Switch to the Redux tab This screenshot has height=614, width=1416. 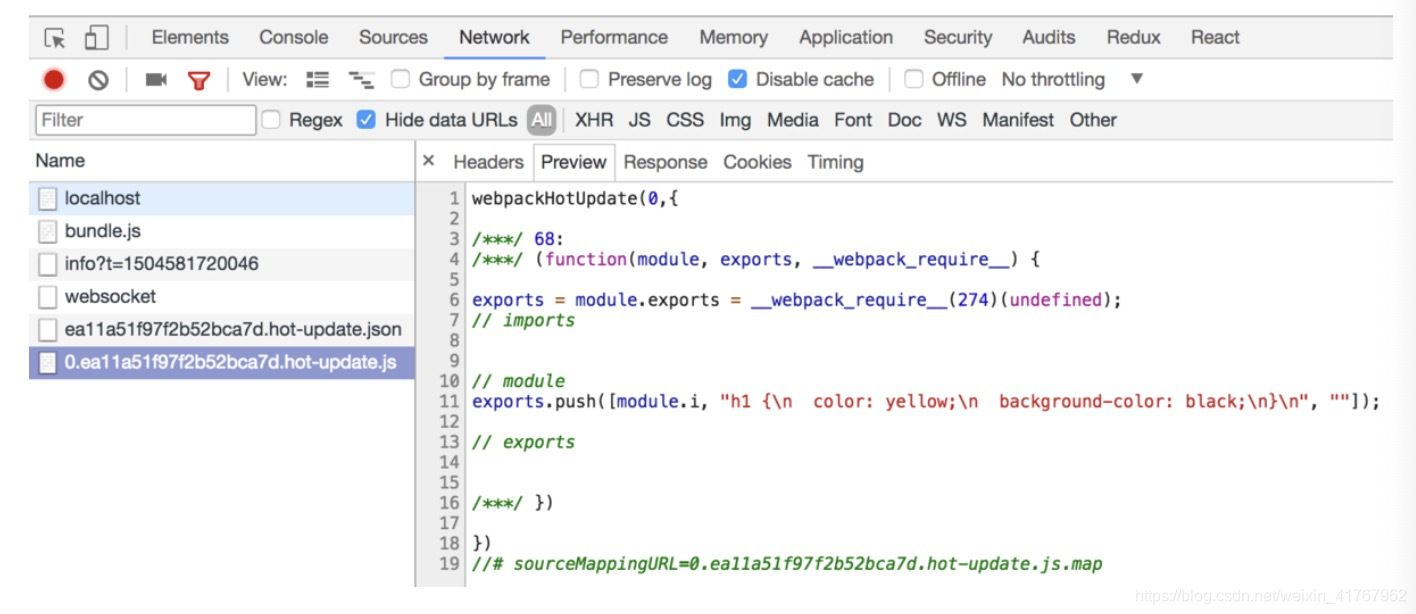coord(1134,38)
